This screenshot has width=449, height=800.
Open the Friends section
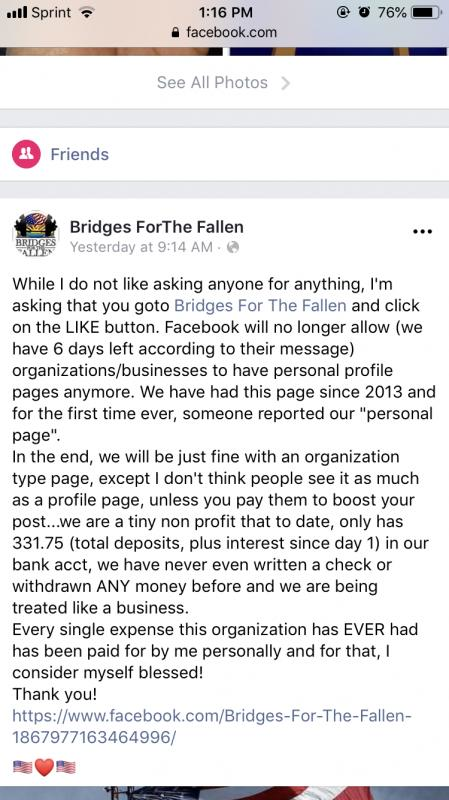[x=80, y=154]
